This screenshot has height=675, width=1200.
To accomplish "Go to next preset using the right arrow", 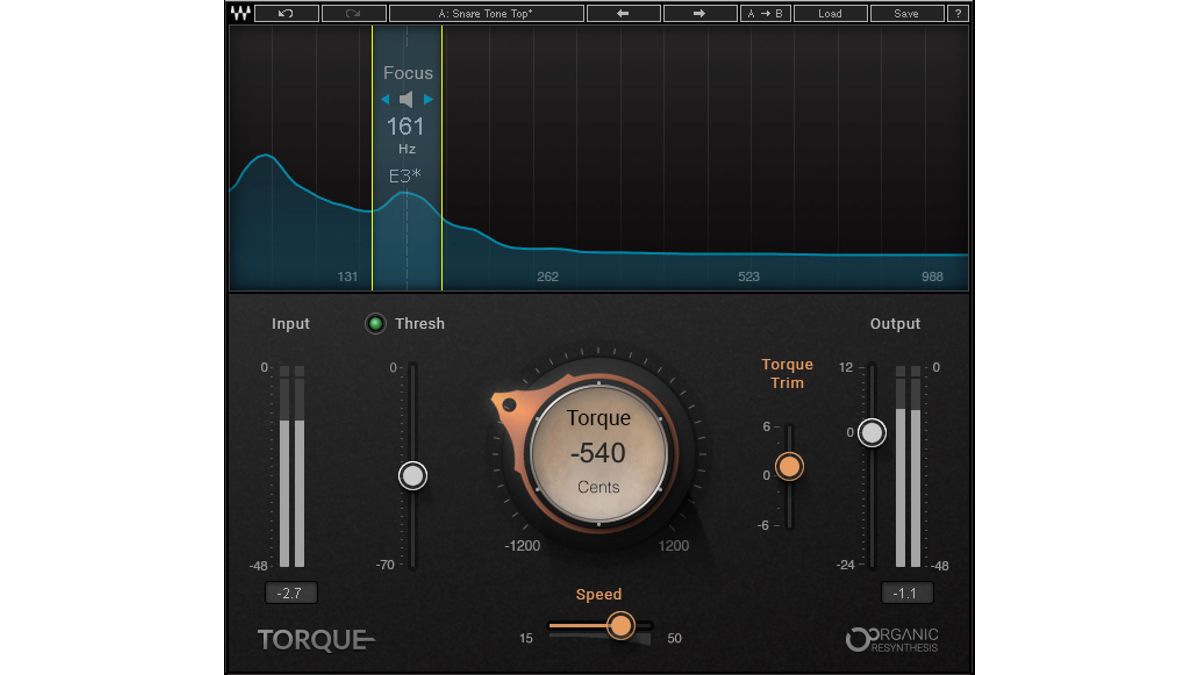I will [x=699, y=13].
